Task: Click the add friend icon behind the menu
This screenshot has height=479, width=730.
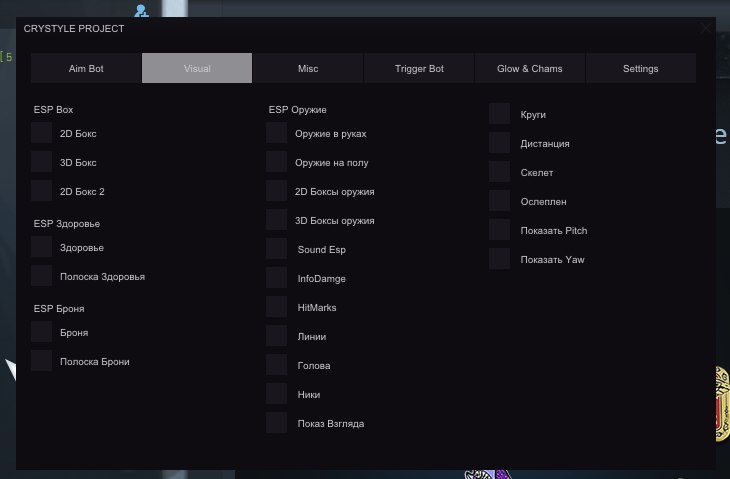Action: 142,10
